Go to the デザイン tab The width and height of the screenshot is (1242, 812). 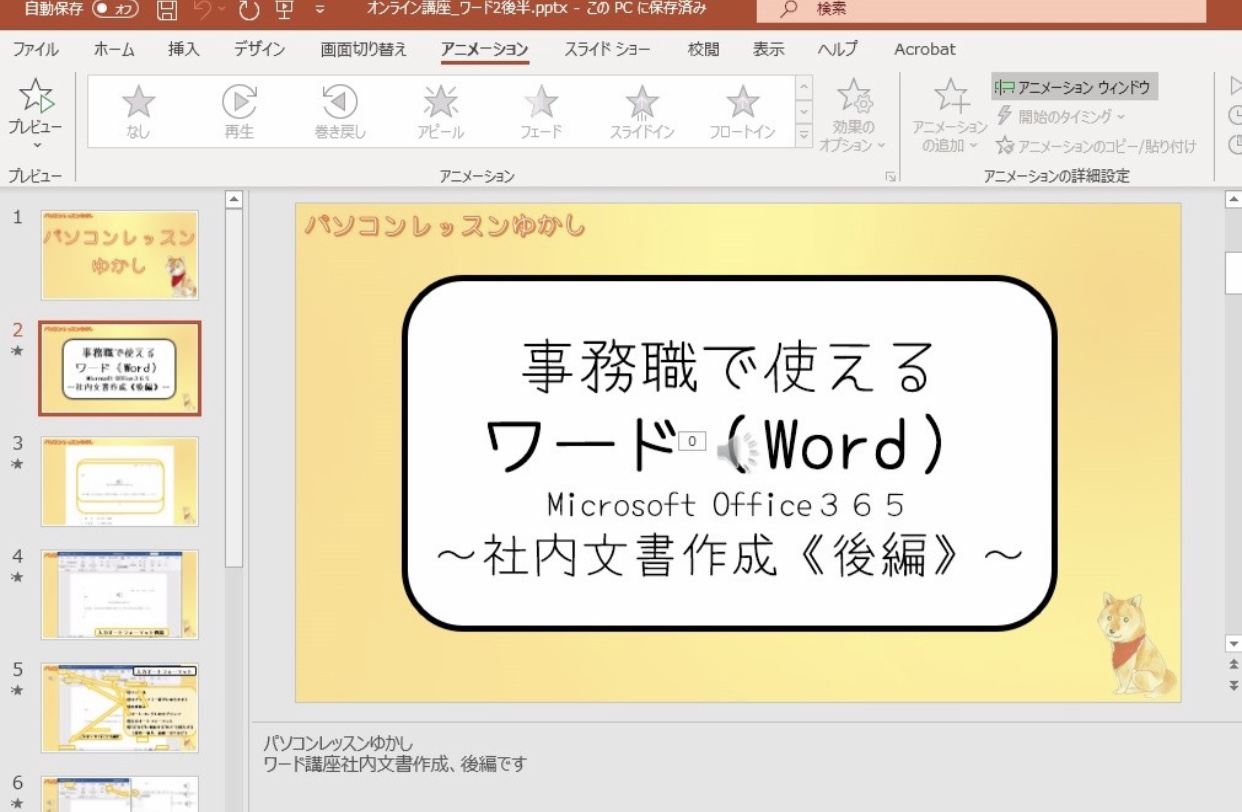click(x=259, y=49)
